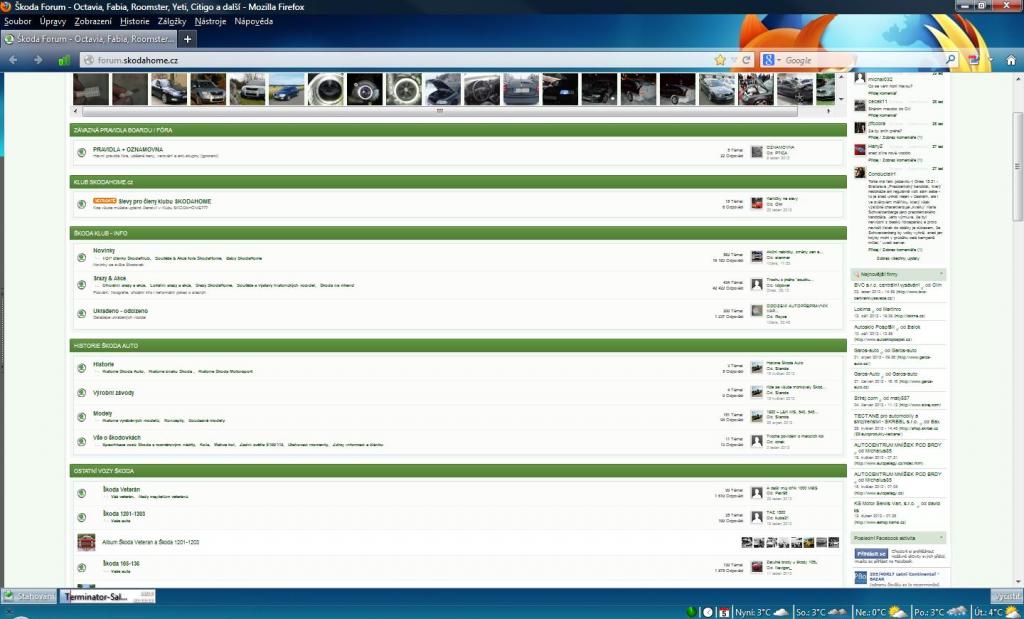Click the first photo thumbnail in the strip
Image resolution: width=1024 pixels, height=619 pixels.
click(91, 89)
